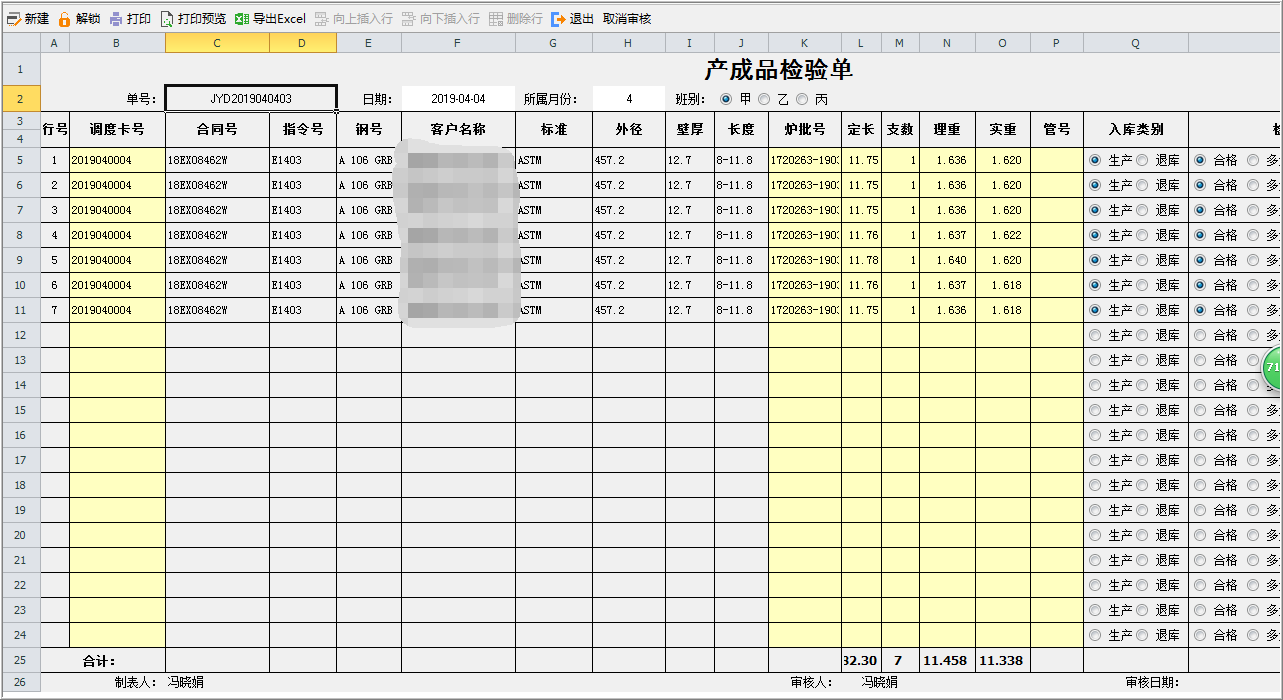Click the 457.2 outer diameter in row 7
The height and width of the screenshot is (700, 1283).
[x=629, y=310]
